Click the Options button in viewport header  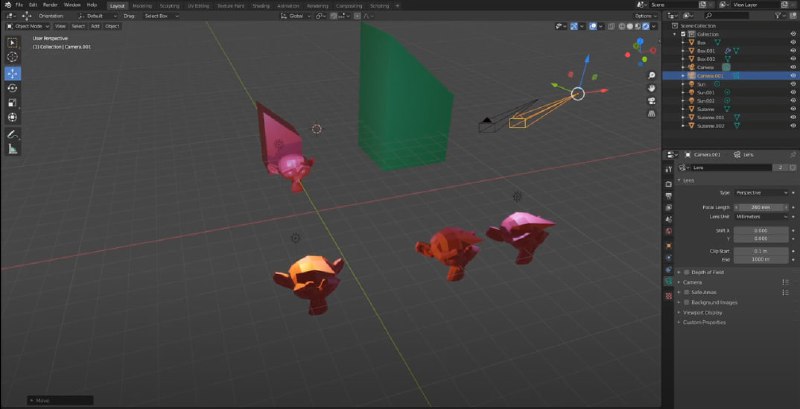click(x=645, y=16)
